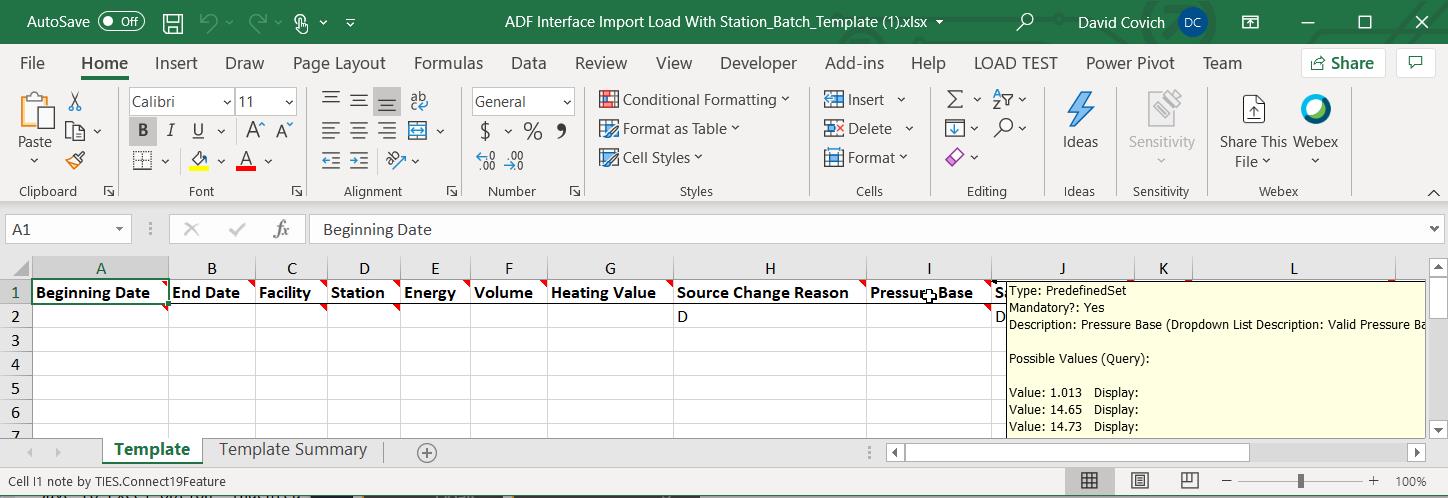This screenshot has width=1448, height=498.
Task: Click the Format Painter brush icon
Action: 75,160
